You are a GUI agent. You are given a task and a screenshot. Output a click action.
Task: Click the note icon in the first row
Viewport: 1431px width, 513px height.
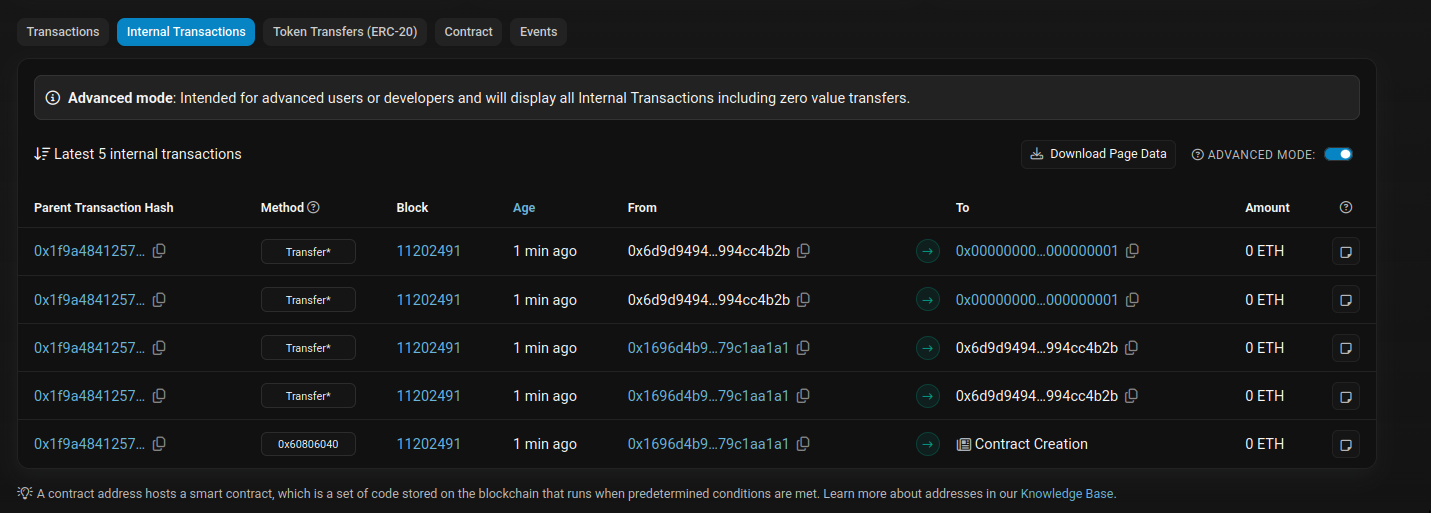pos(1346,251)
